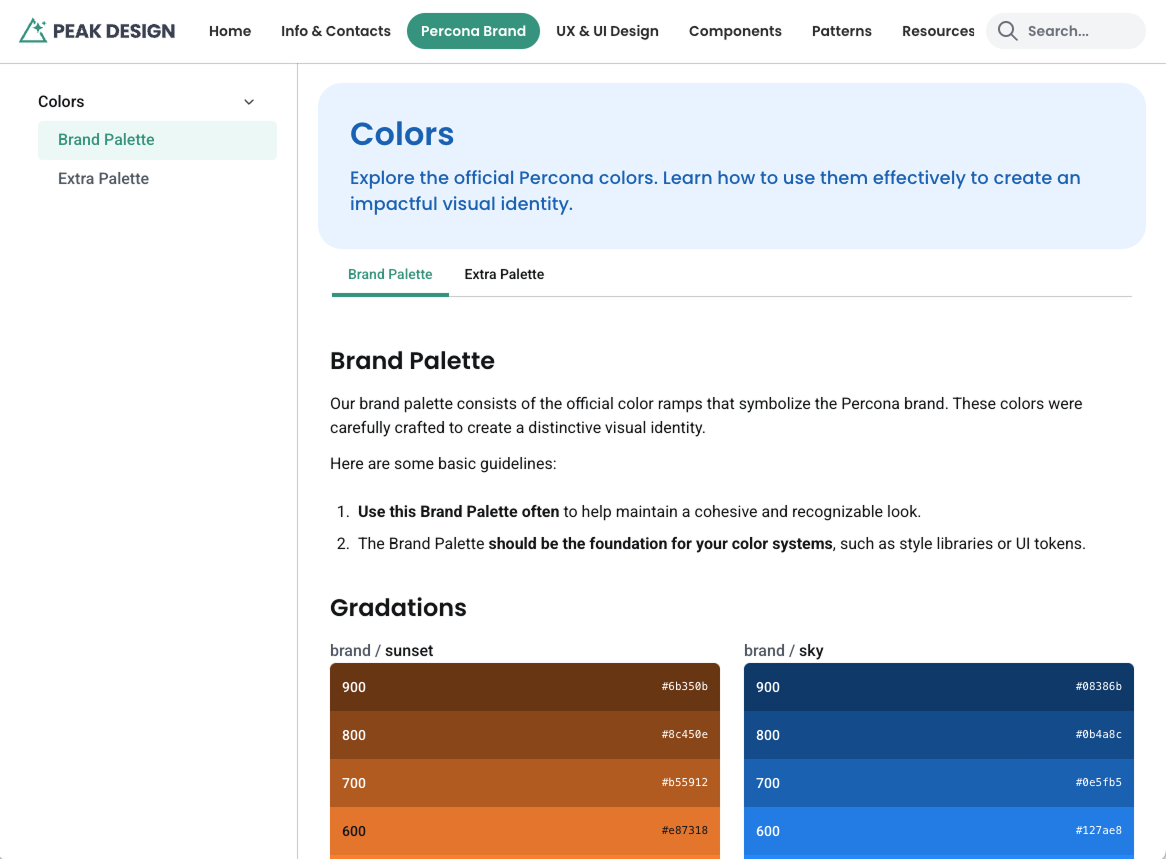This screenshot has width=1166, height=859.
Task: Open the Components navigation item
Action: [x=735, y=31]
